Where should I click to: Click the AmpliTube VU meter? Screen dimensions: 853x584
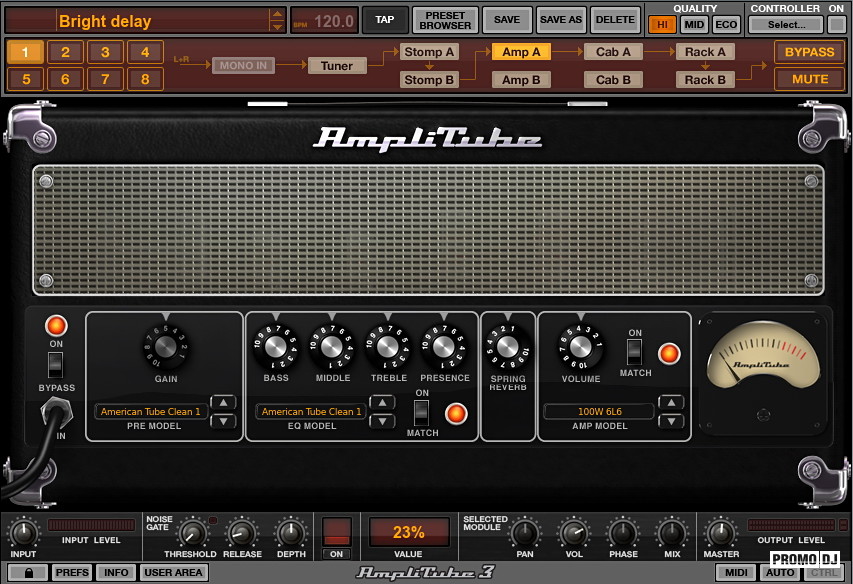[x=764, y=358]
